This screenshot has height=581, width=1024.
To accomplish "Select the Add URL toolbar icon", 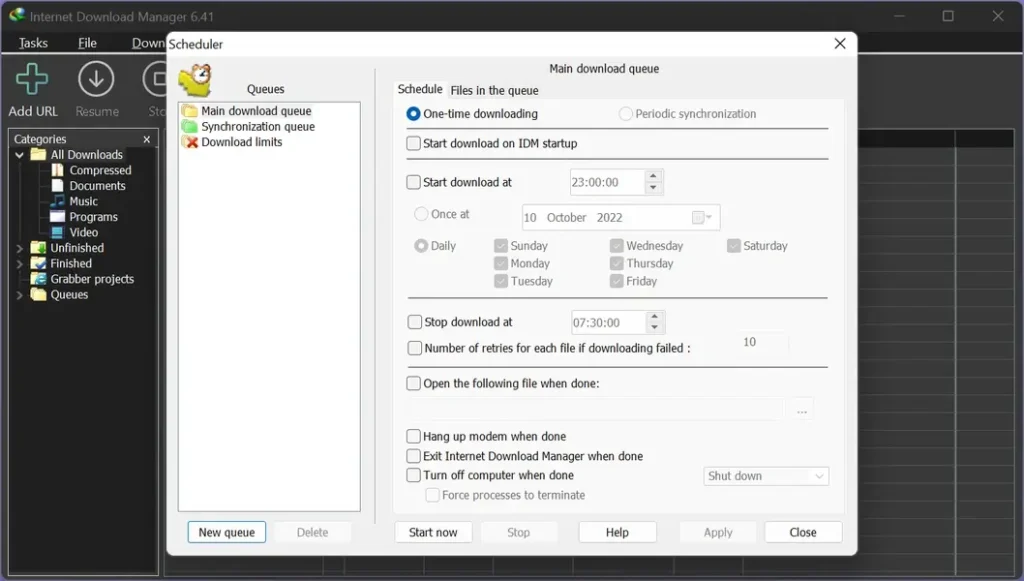I will tap(31, 80).
